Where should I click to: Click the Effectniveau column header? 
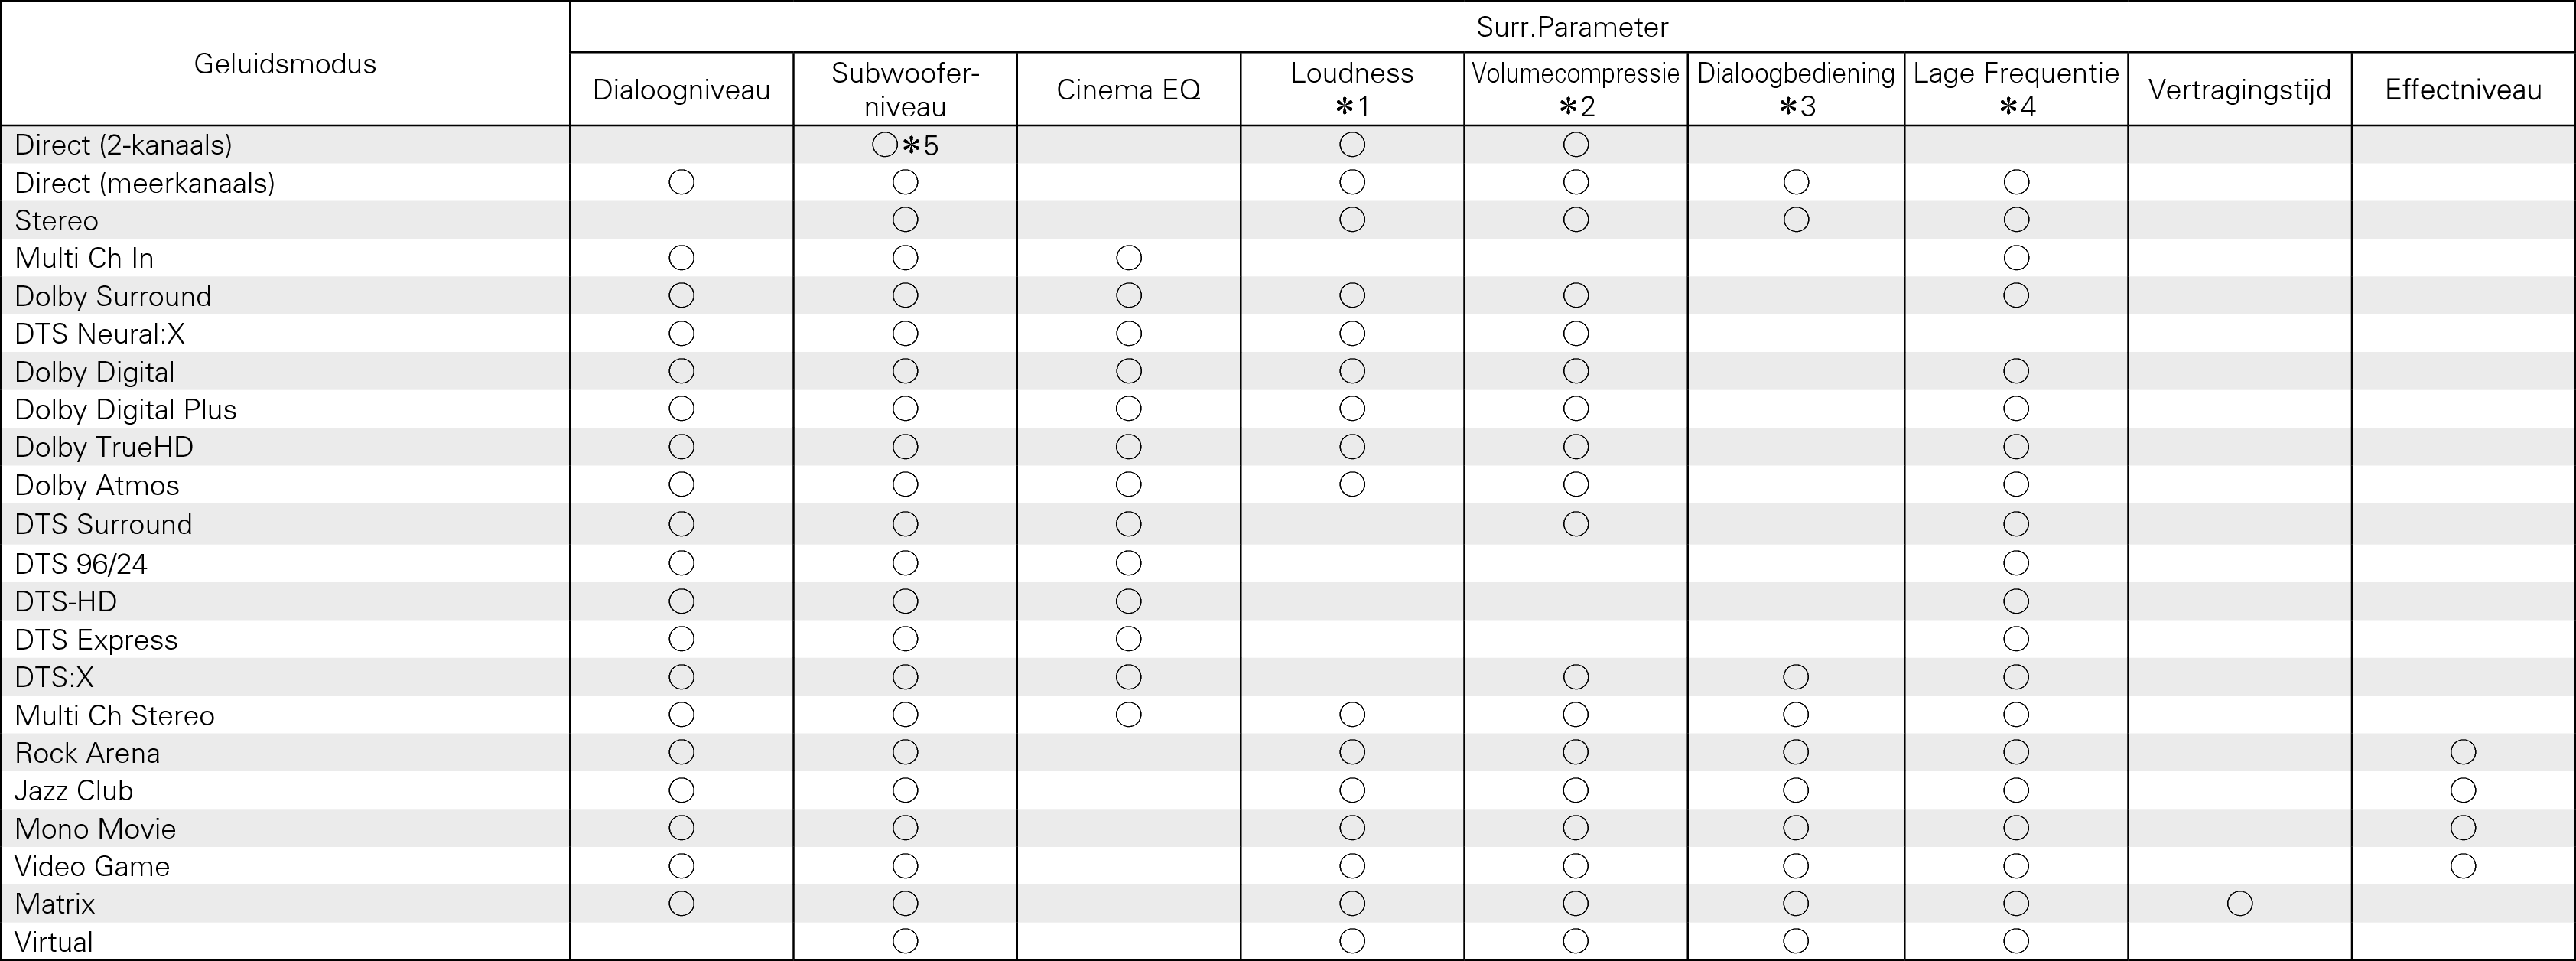(2463, 90)
